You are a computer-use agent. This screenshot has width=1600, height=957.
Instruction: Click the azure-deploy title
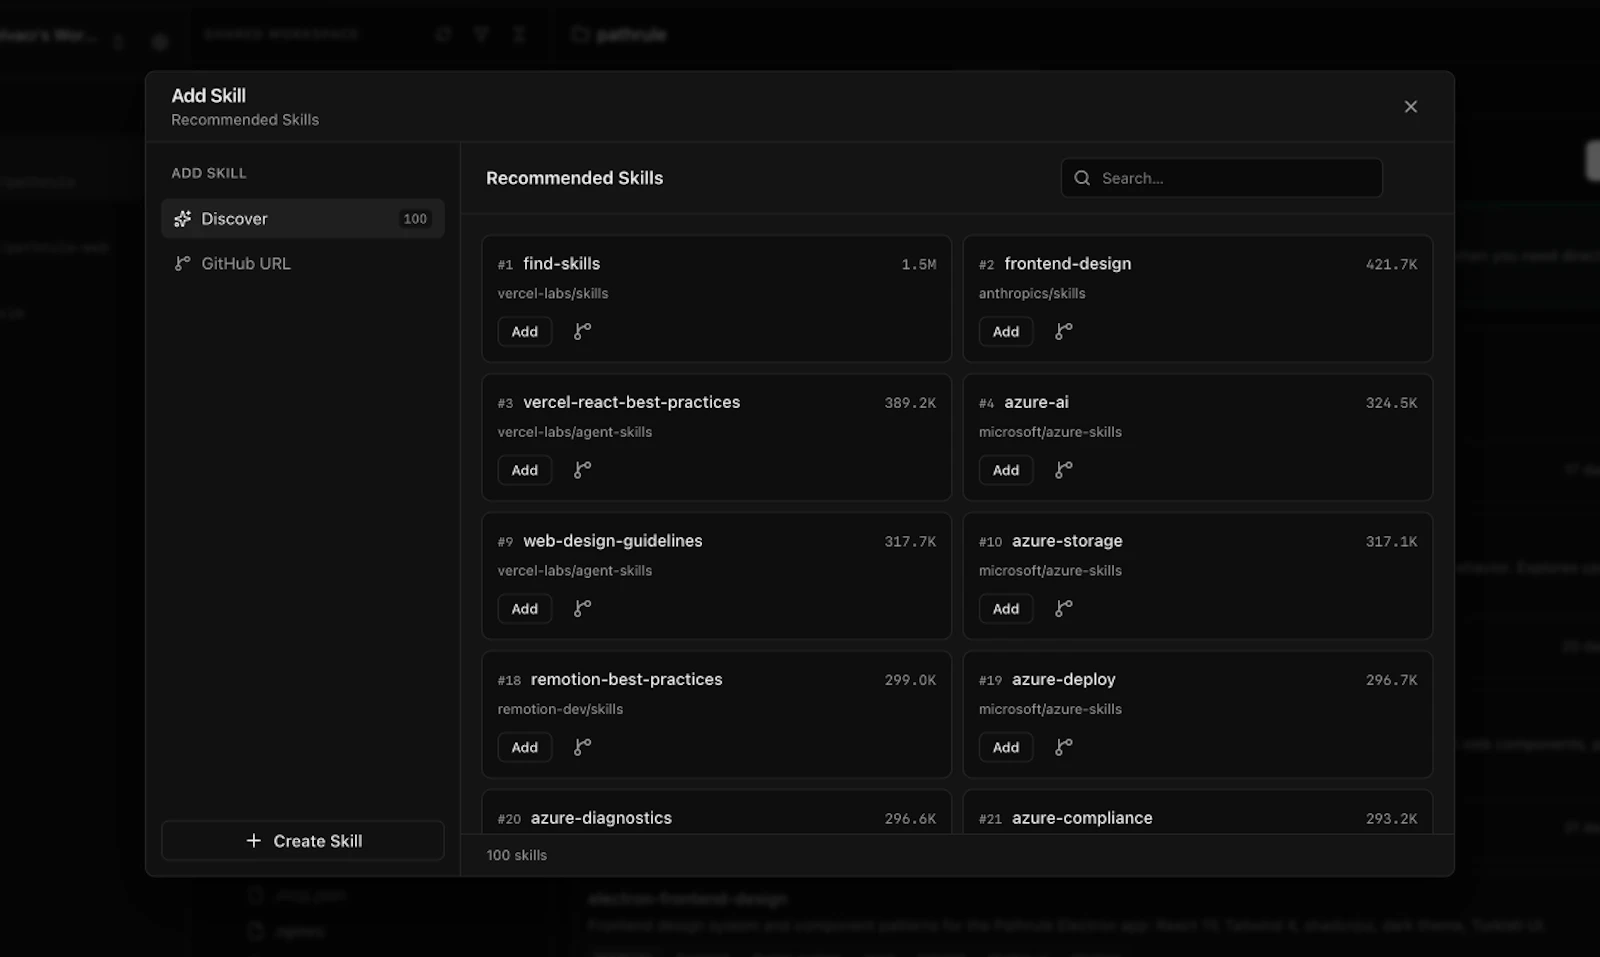click(1063, 679)
